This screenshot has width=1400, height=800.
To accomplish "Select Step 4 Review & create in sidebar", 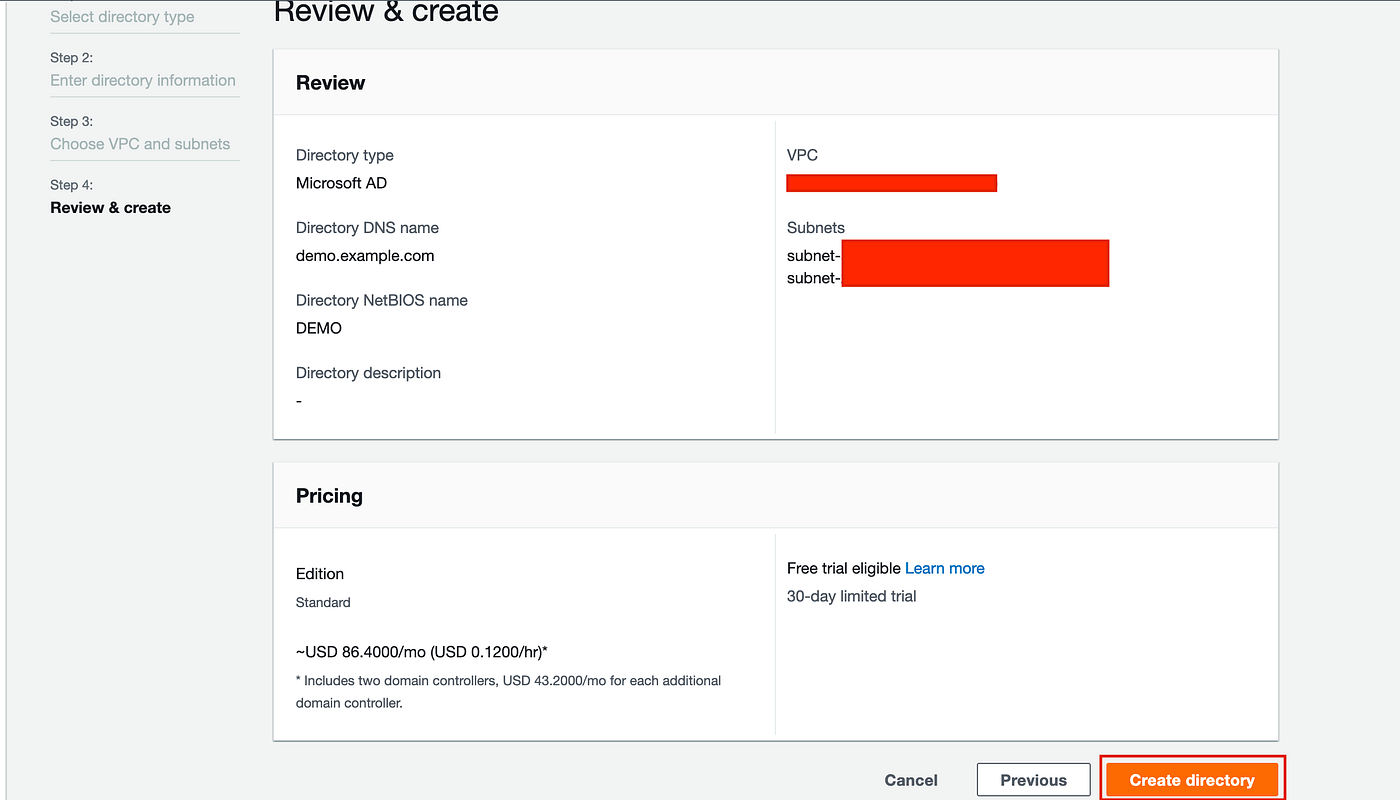I will (110, 207).
